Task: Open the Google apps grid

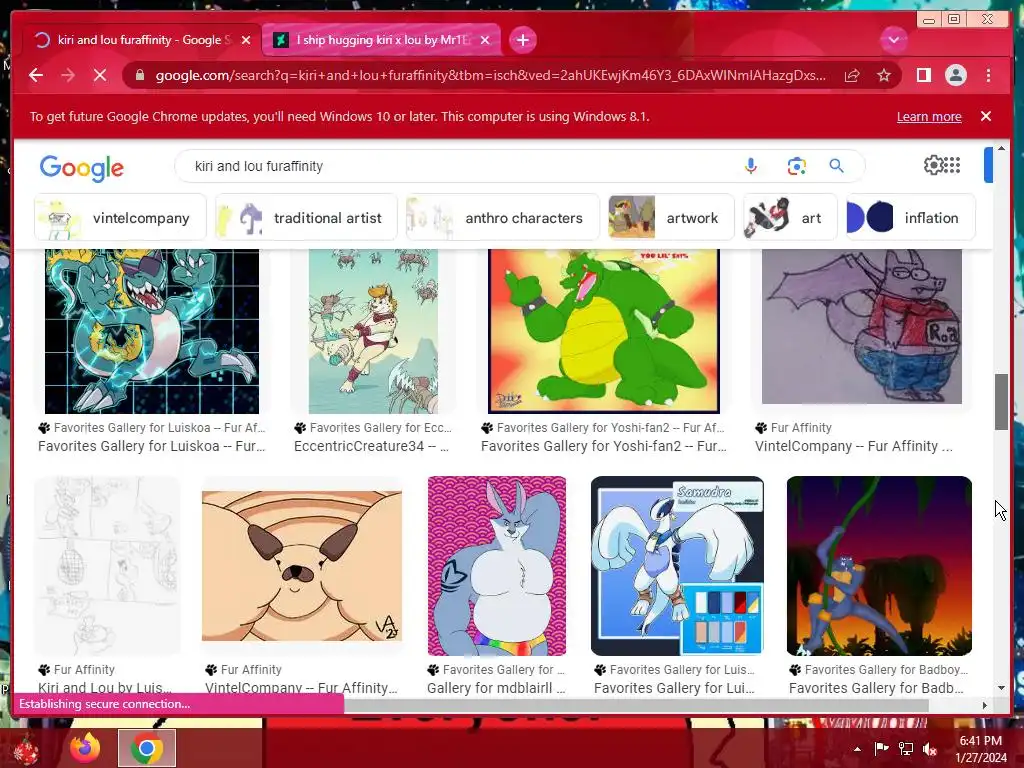Action: coord(952,165)
